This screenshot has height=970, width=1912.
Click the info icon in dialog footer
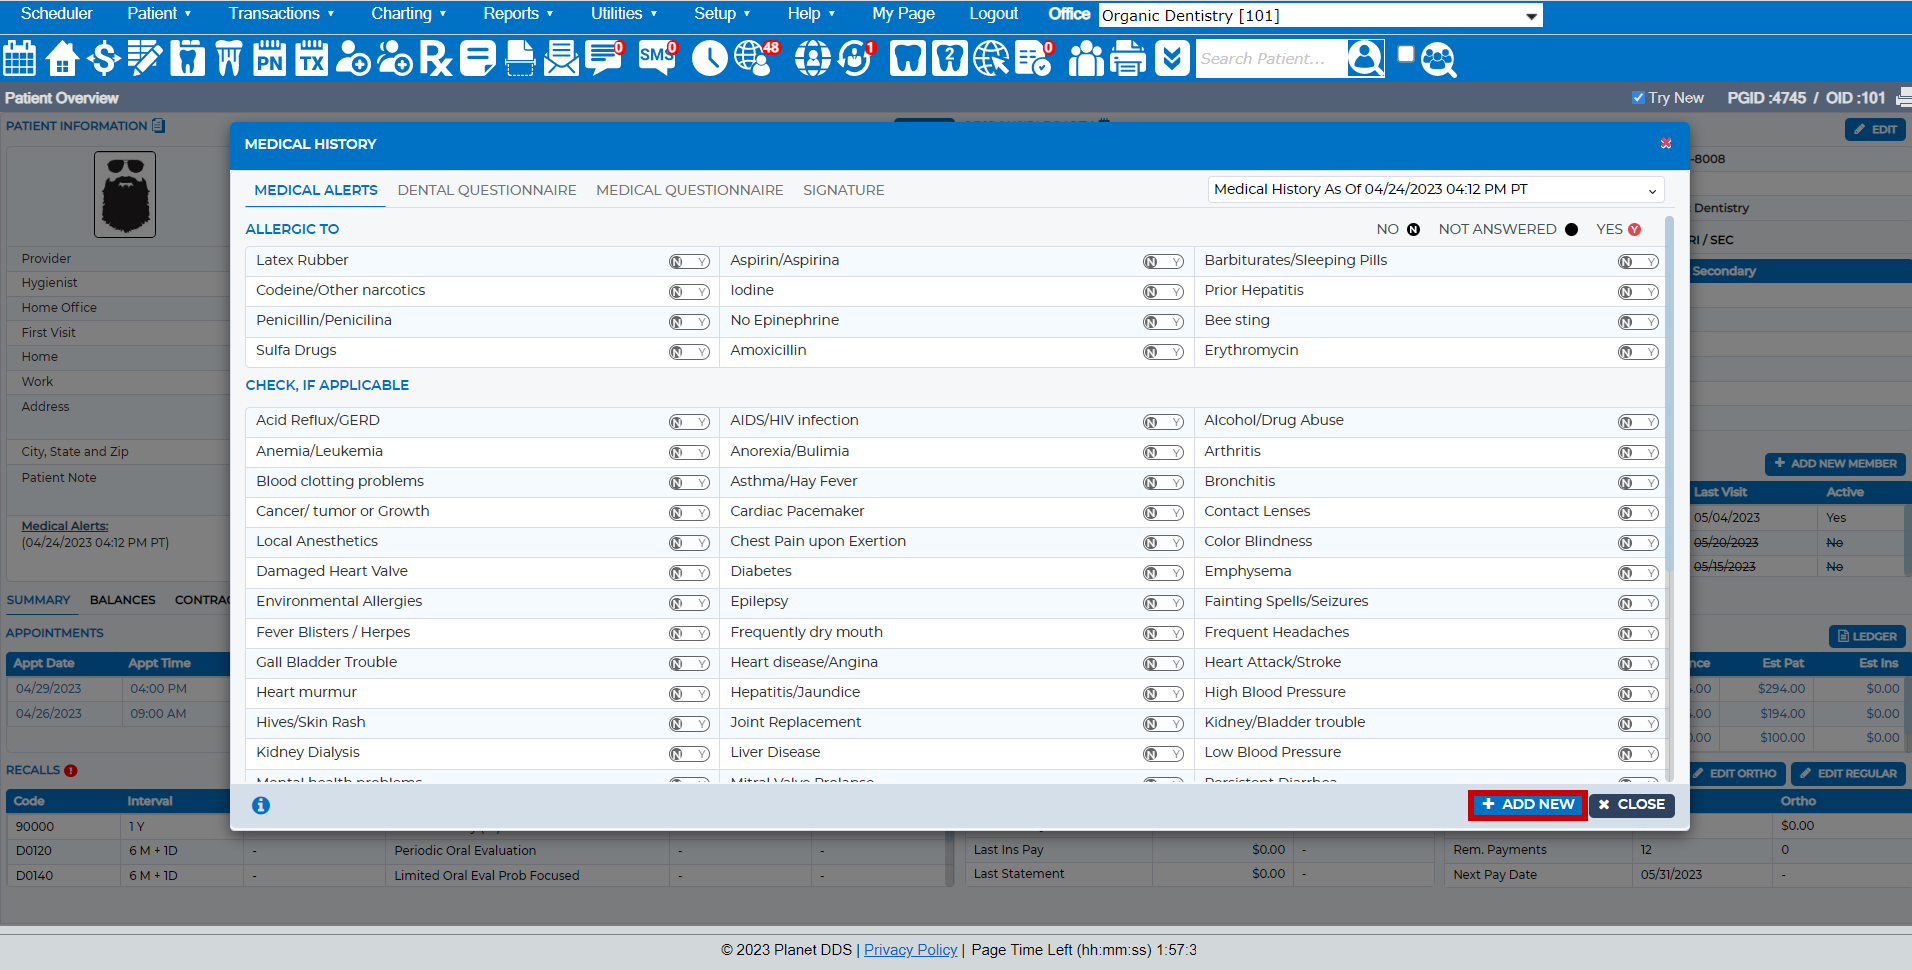261,805
